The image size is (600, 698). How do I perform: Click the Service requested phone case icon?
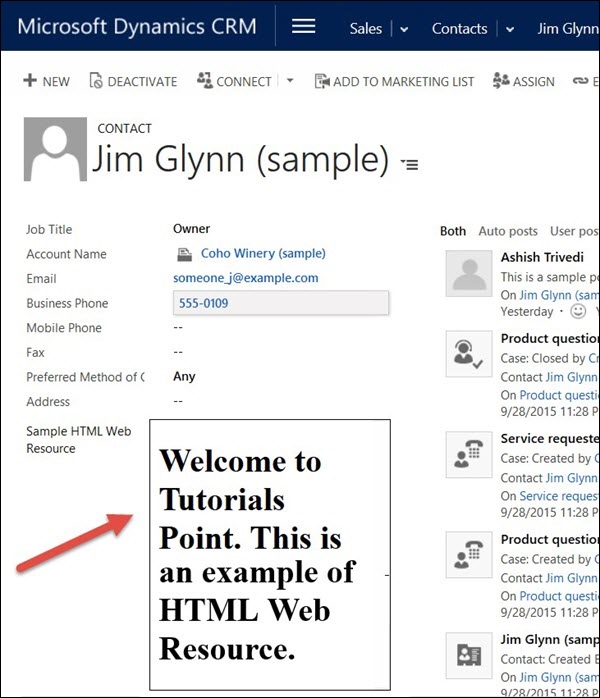point(469,455)
